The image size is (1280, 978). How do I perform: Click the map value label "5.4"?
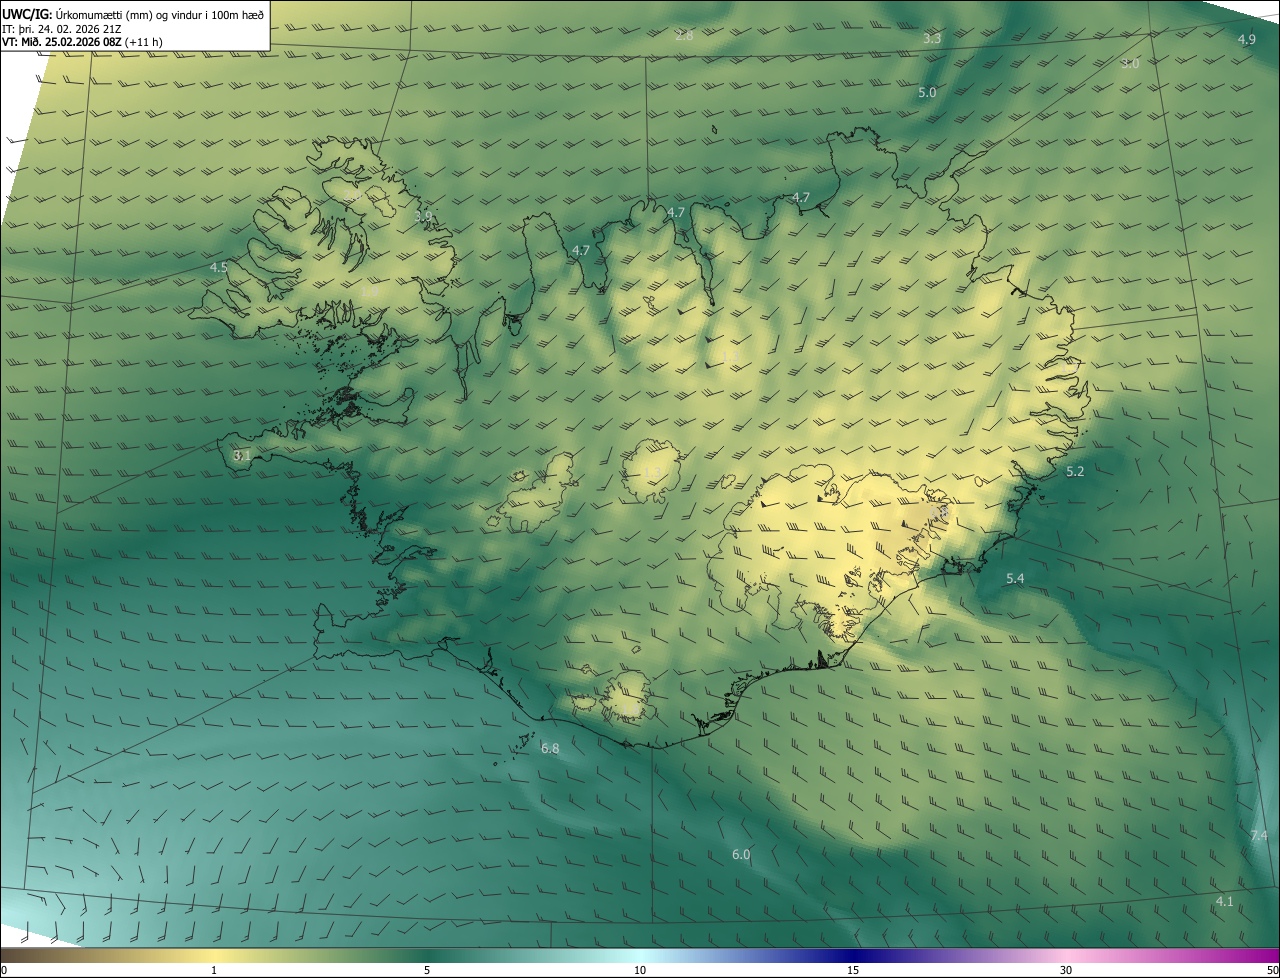(1015, 579)
